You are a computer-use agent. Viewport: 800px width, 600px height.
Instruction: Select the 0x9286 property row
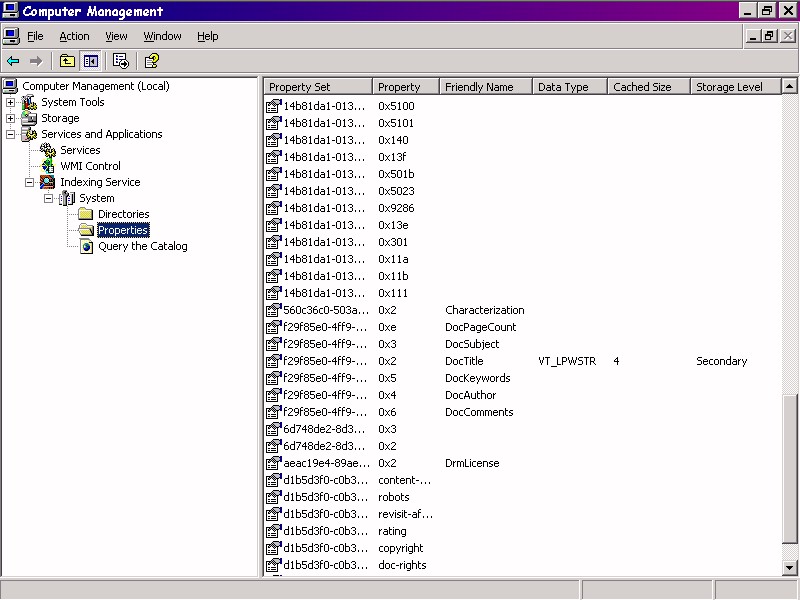click(x=523, y=208)
